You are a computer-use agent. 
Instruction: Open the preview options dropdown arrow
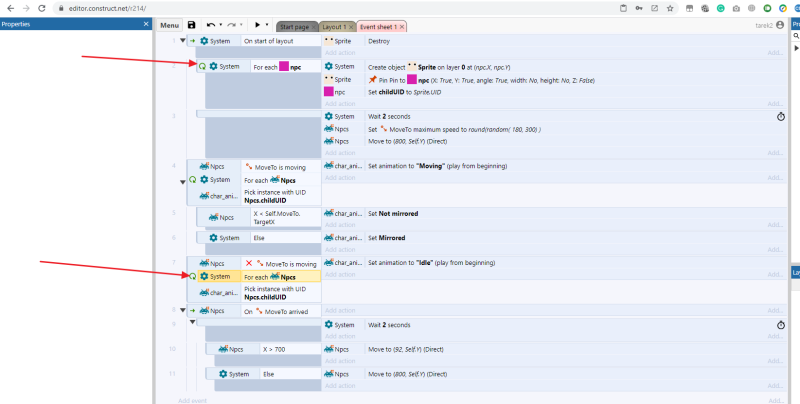coord(267,25)
